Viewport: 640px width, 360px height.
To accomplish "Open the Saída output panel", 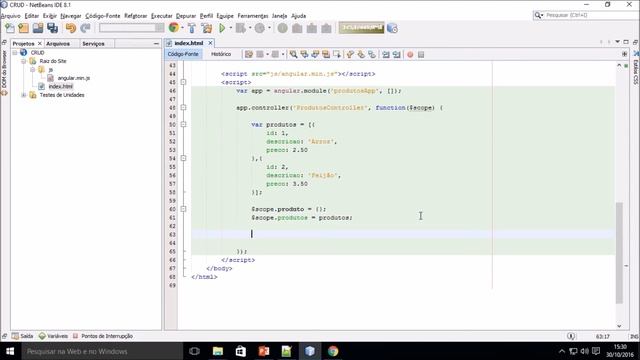I will pyautogui.click(x=22, y=336).
